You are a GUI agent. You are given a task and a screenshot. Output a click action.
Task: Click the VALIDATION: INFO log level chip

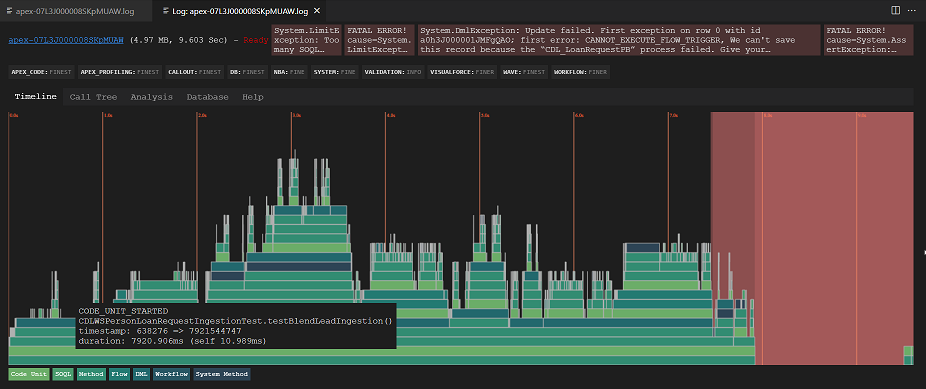pyautogui.click(x=393, y=72)
